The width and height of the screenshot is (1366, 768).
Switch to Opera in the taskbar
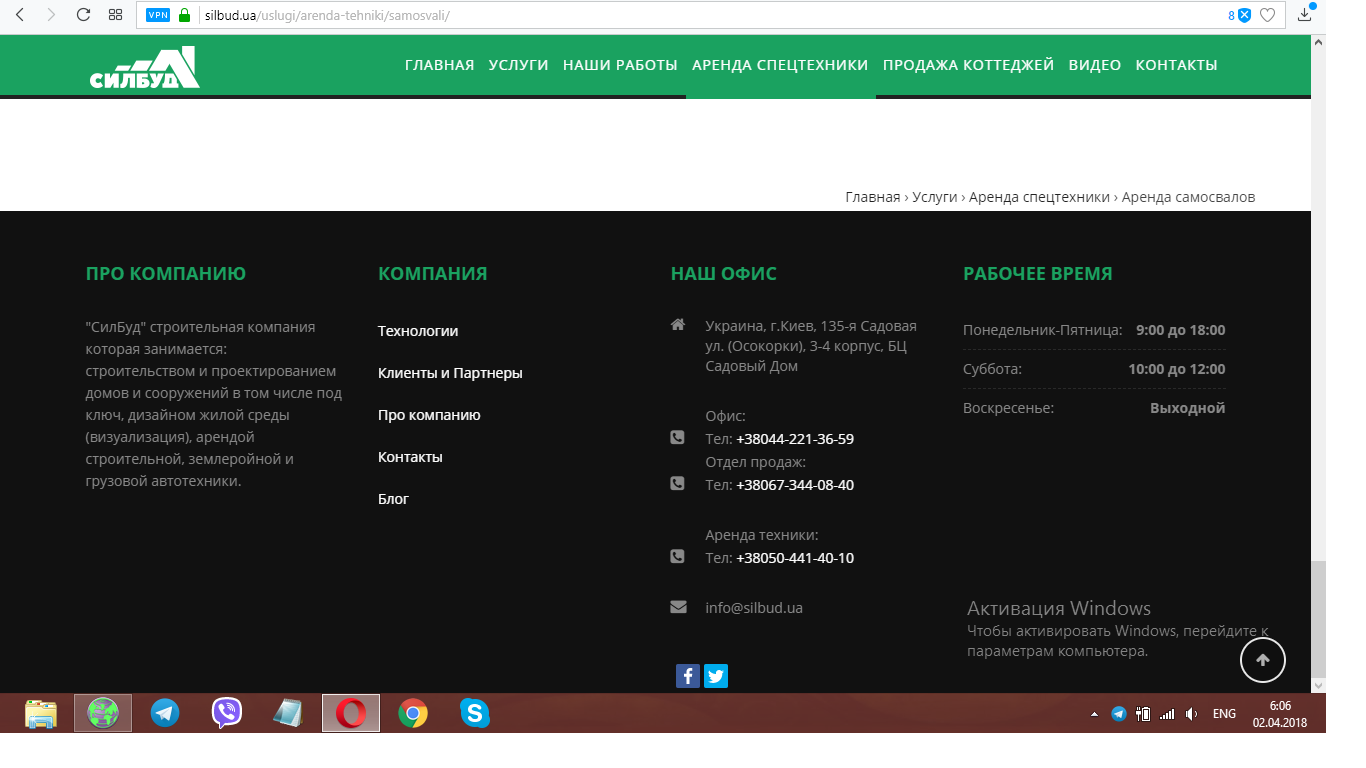[351, 713]
